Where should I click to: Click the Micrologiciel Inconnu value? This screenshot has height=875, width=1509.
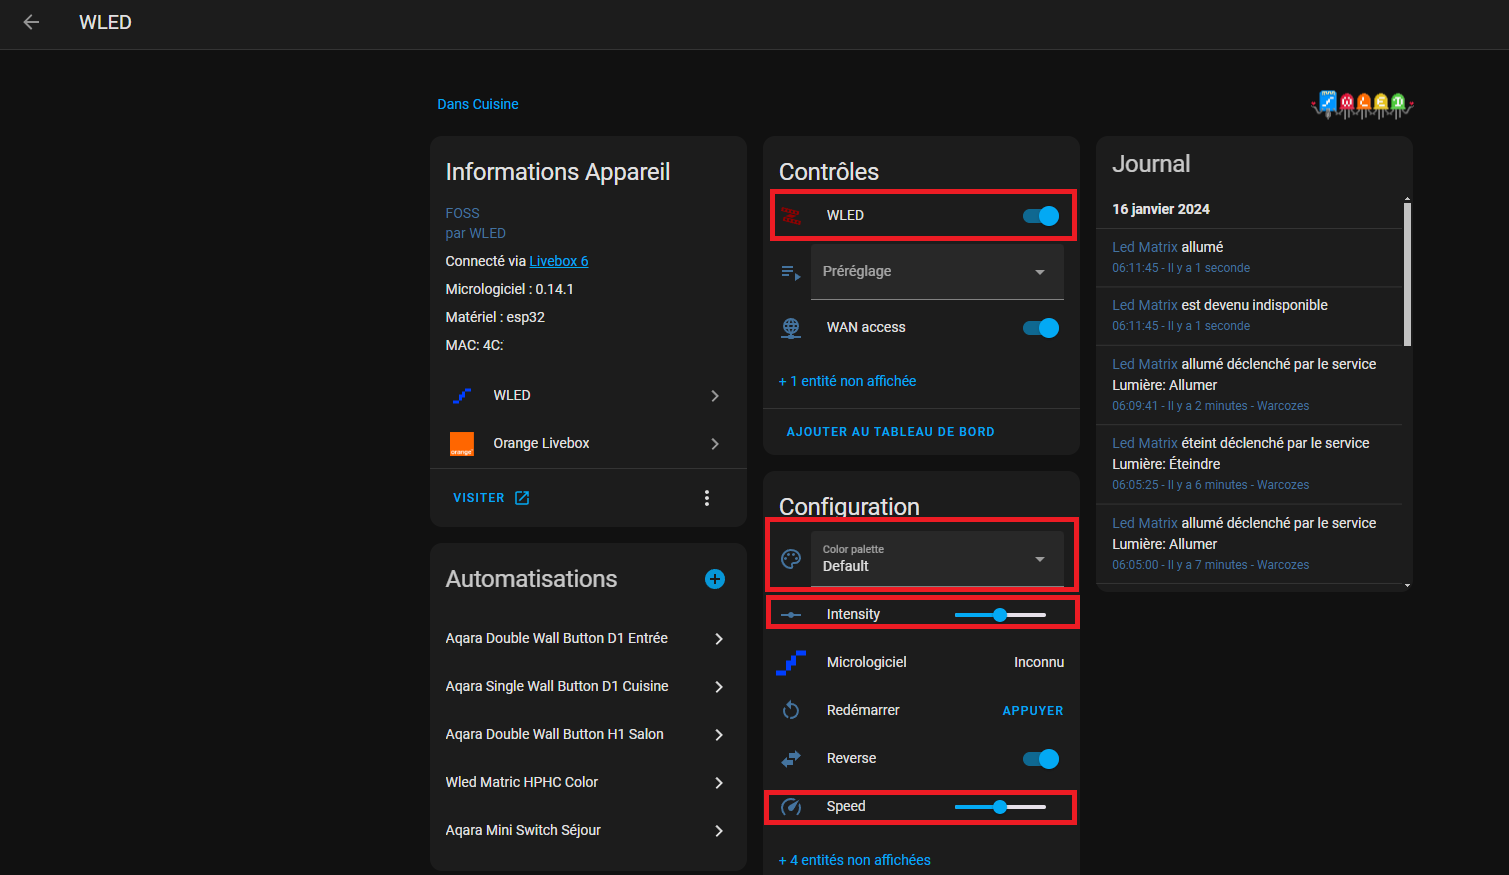point(1039,662)
